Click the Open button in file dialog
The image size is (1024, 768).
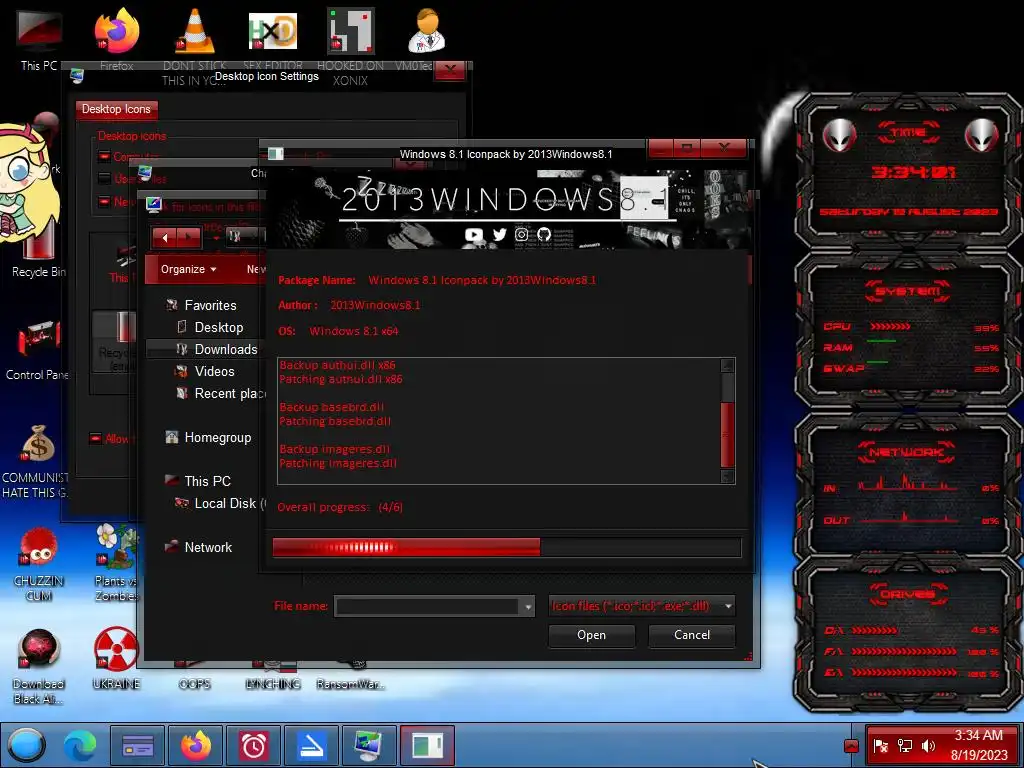click(x=592, y=635)
